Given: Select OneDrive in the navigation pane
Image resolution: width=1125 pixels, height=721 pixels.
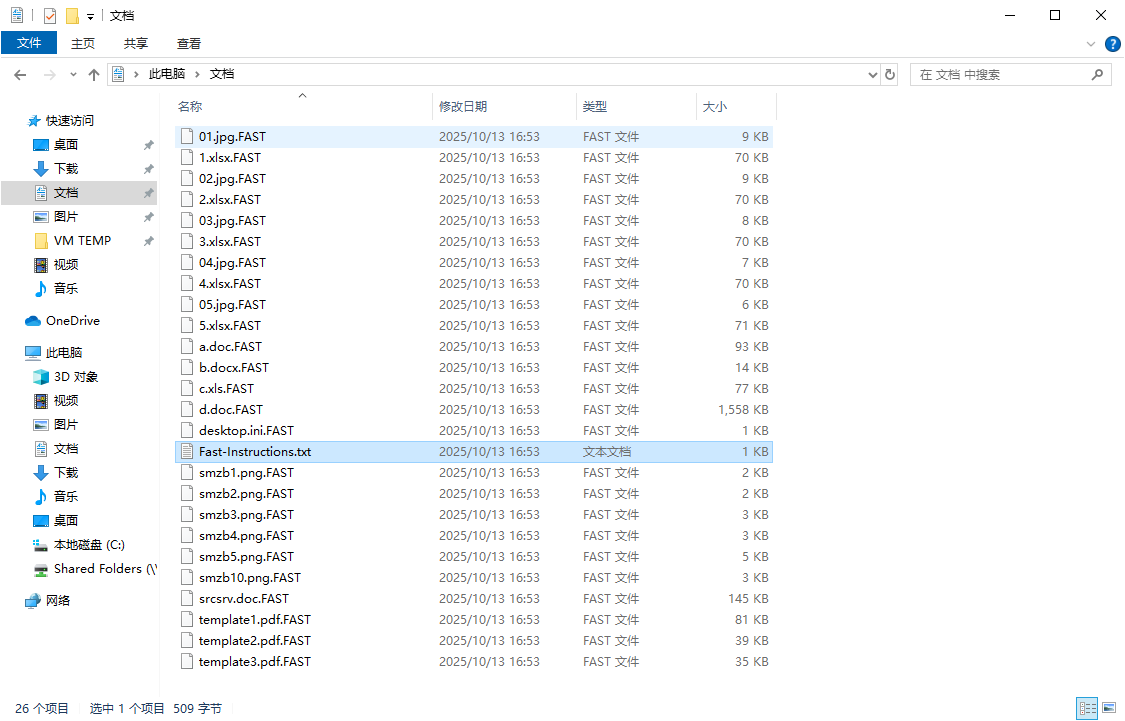Looking at the screenshot, I should 72,321.
